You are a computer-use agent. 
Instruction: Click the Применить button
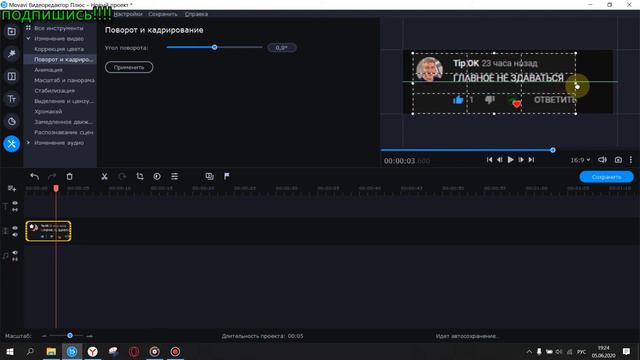129,67
